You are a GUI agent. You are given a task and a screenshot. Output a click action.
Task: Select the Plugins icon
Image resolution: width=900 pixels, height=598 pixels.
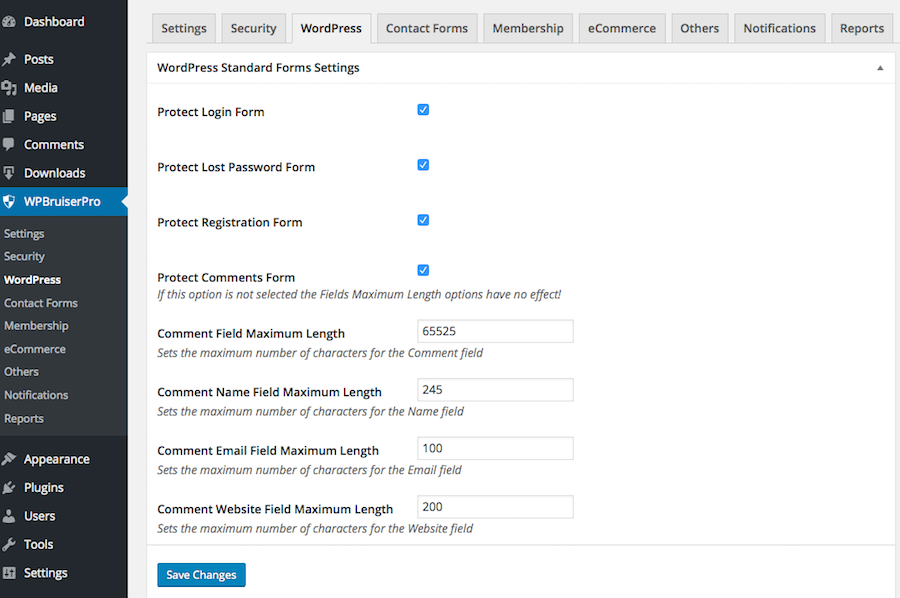[x=14, y=487]
